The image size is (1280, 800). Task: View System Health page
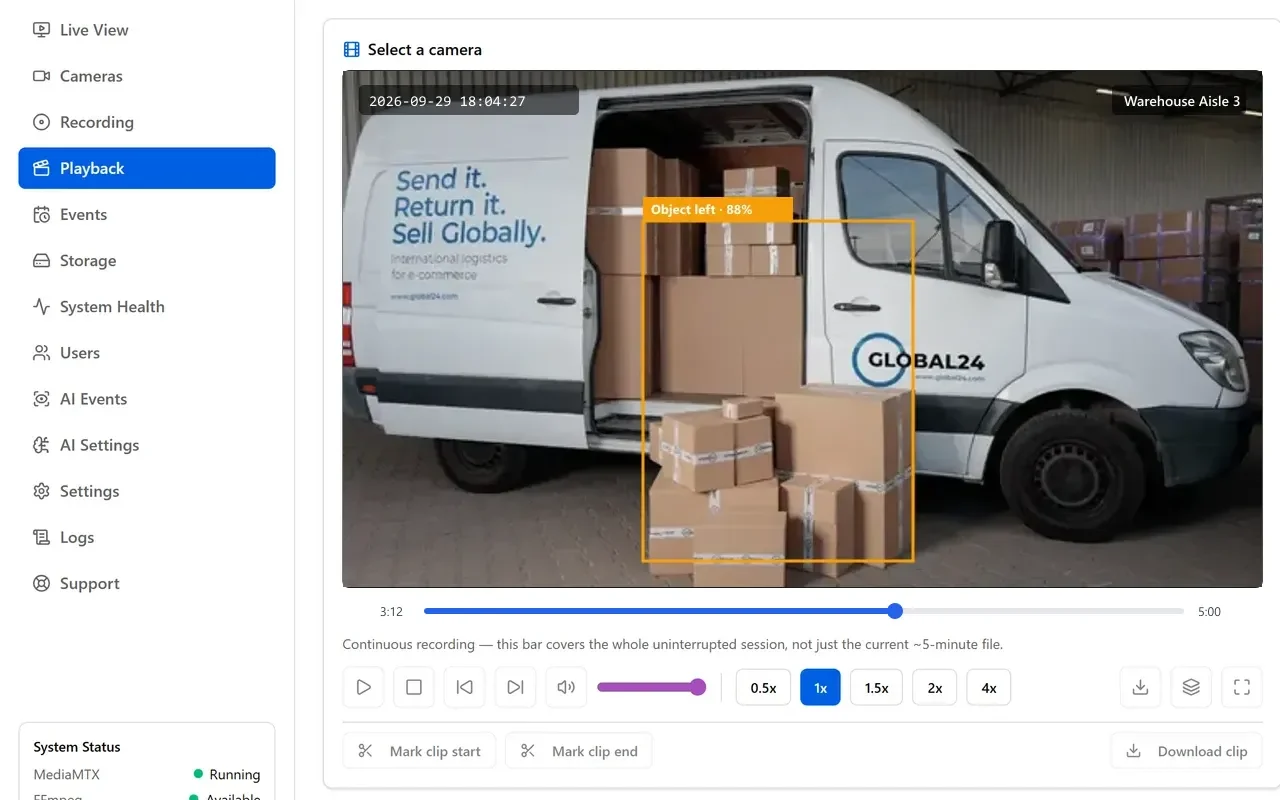pos(147,306)
